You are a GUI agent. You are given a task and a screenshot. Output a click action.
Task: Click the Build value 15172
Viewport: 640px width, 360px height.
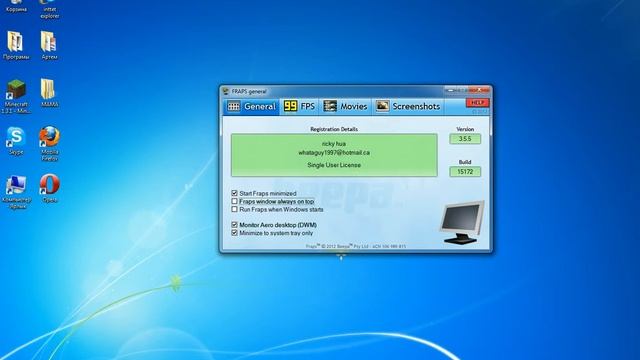[x=465, y=172]
